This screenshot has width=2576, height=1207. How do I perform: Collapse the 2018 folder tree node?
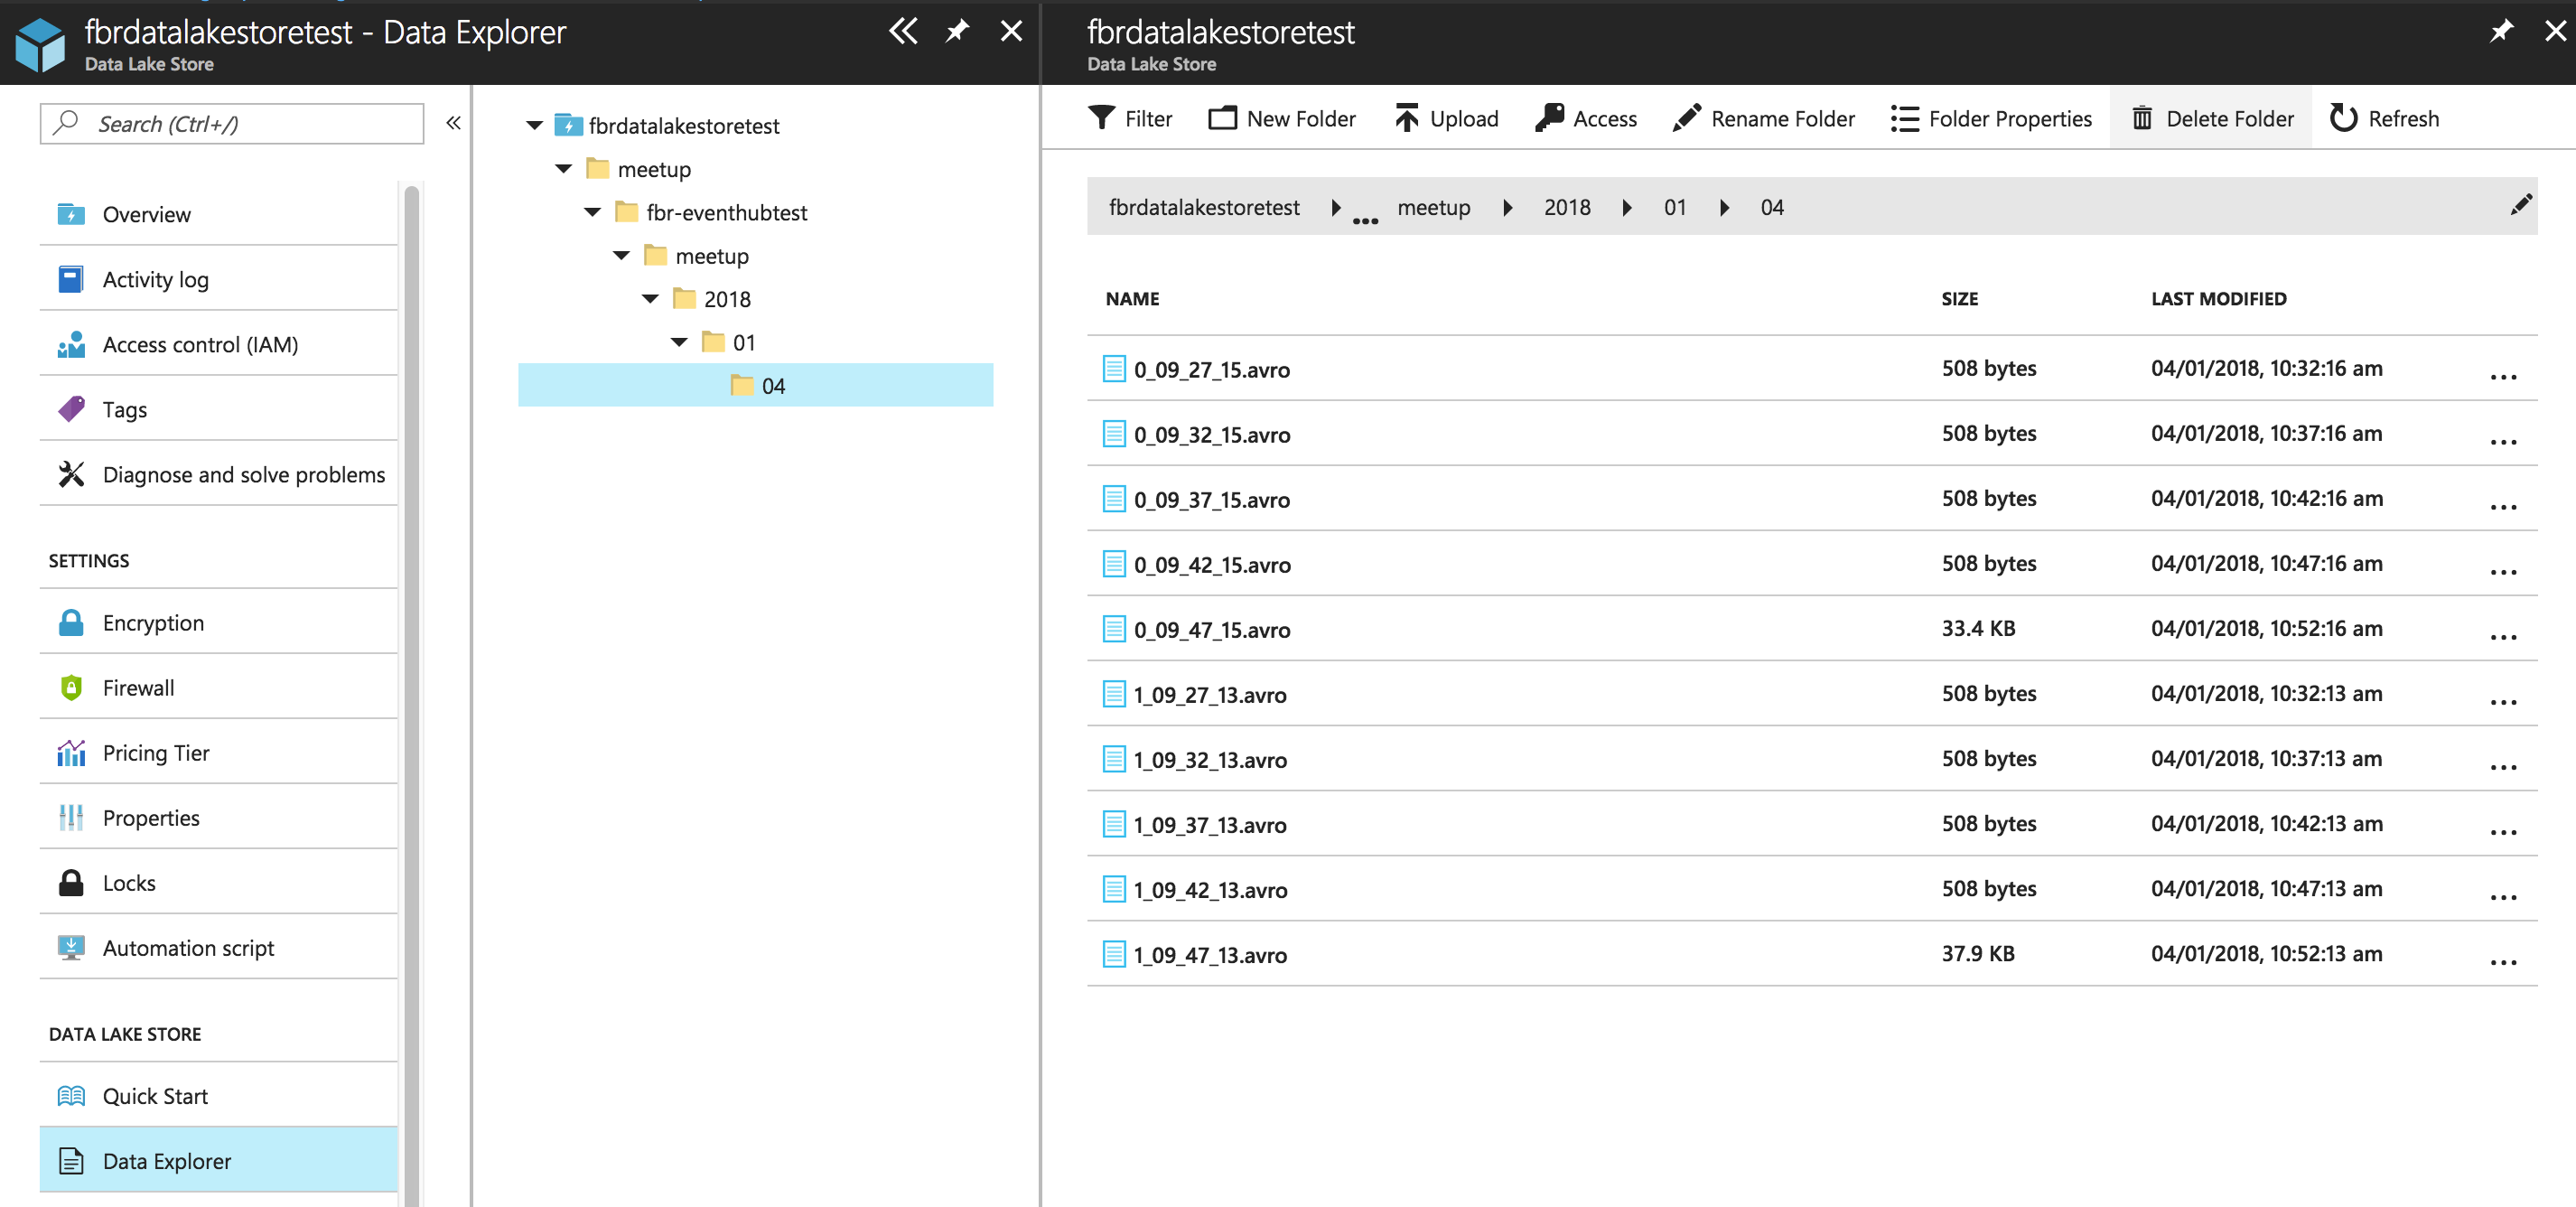(651, 299)
